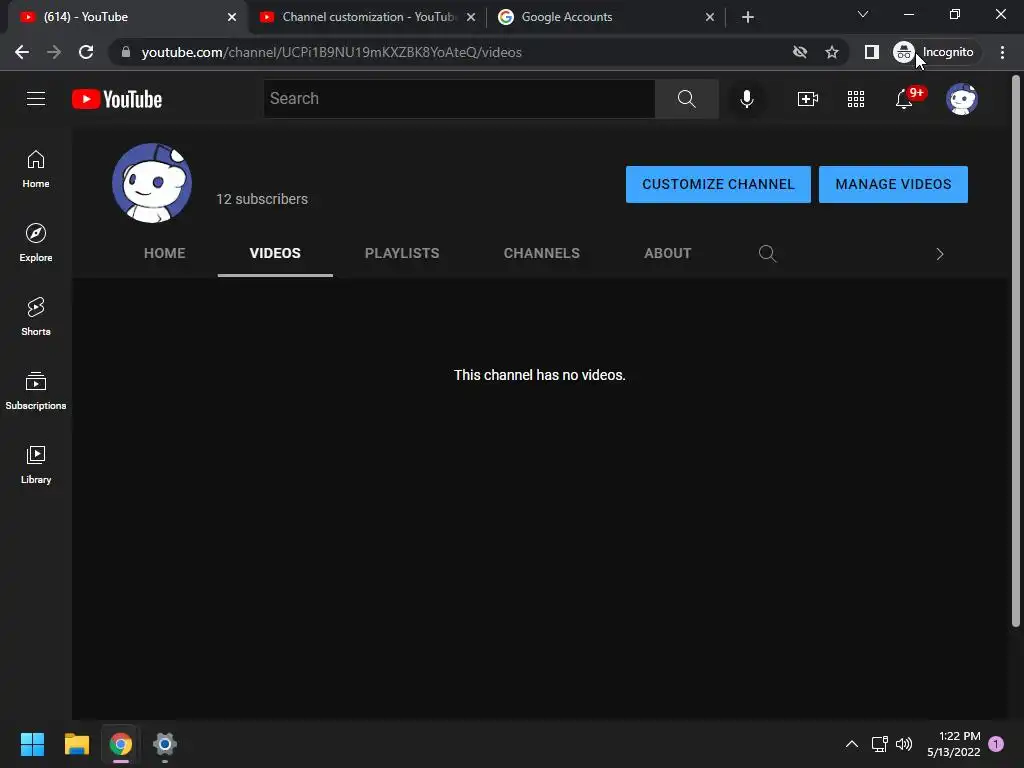
Task: Click the volume speaker tray icon
Action: (x=904, y=744)
